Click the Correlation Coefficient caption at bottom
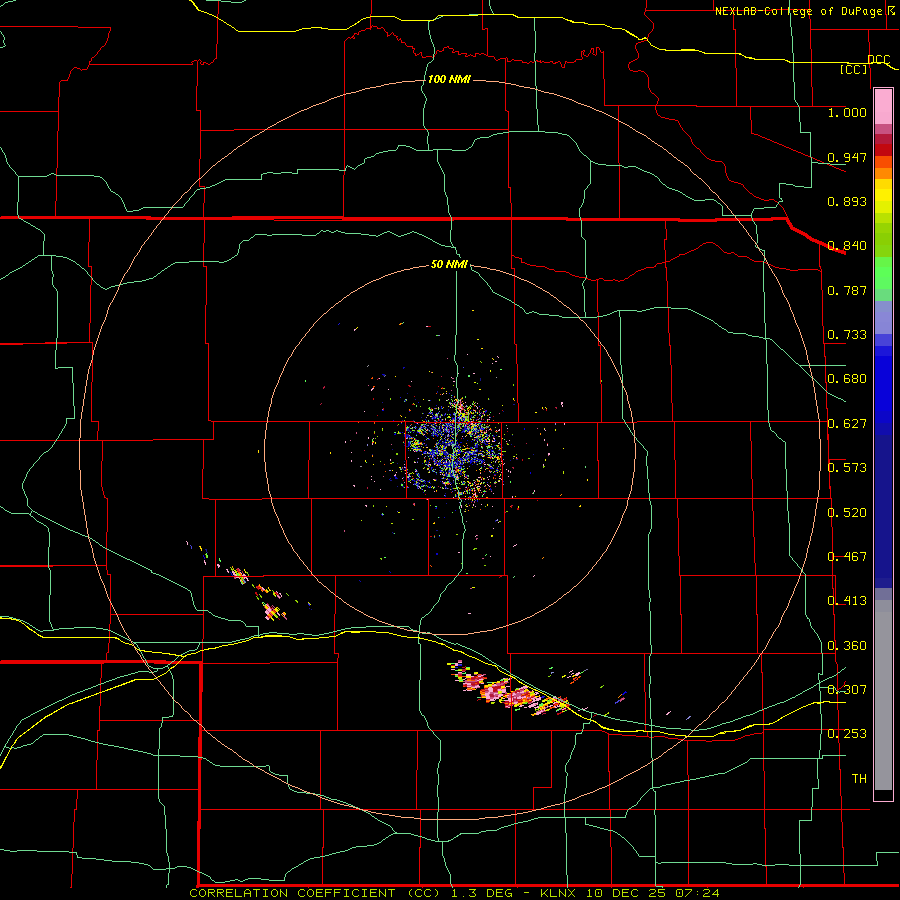 point(454,893)
